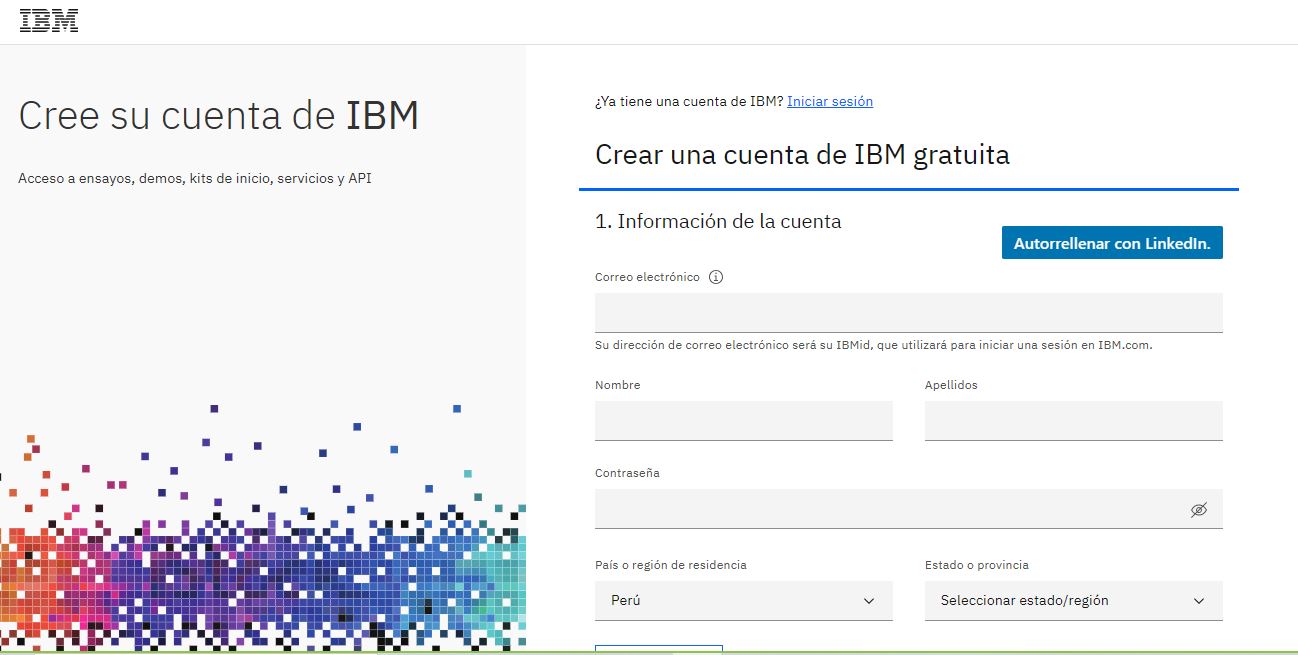Click the email helper text about IBMid
1298x655 pixels.
(x=874, y=345)
